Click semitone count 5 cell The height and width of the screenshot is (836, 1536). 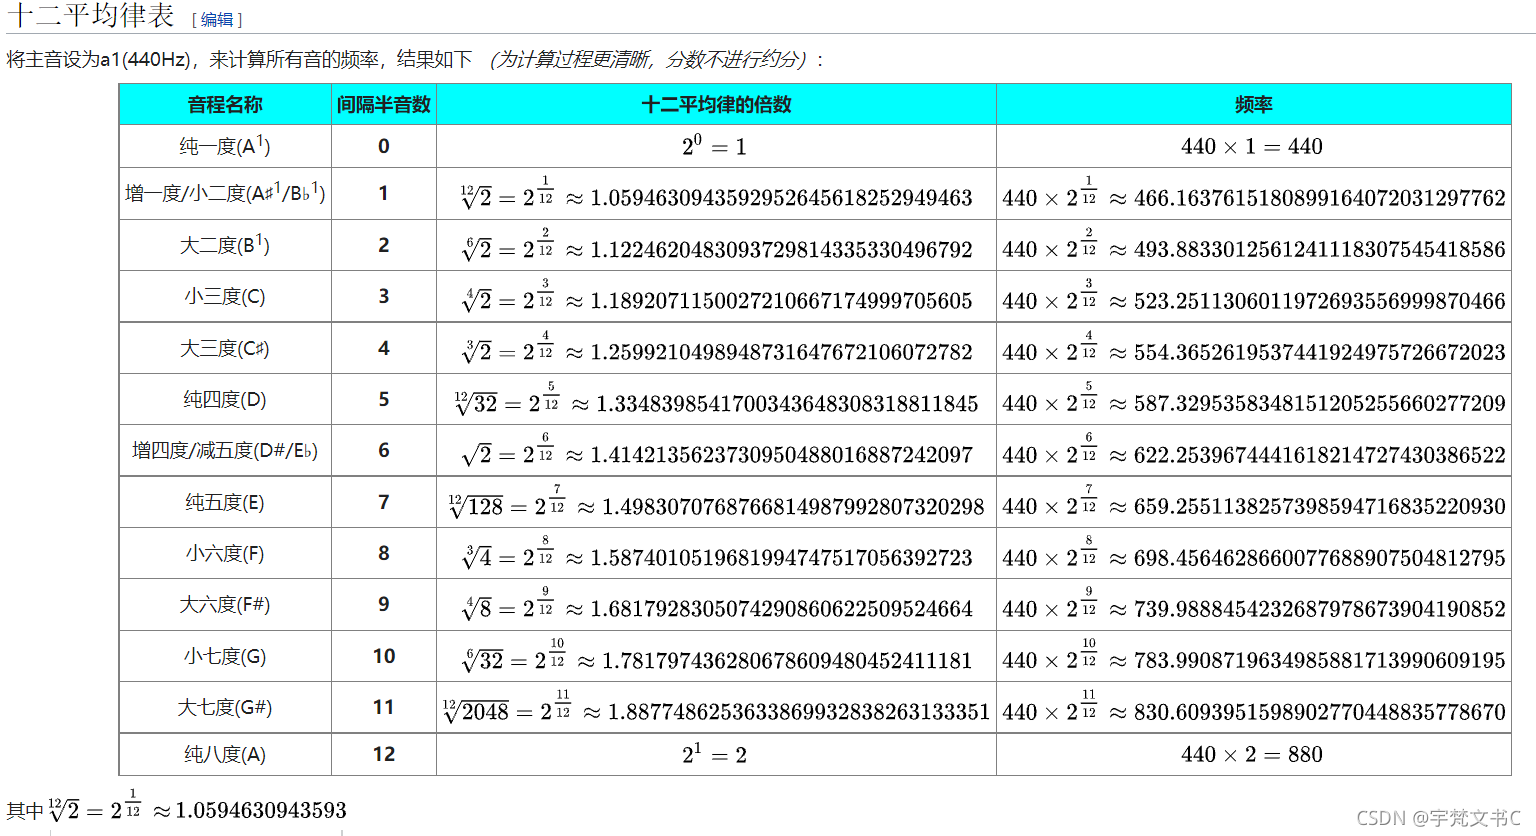tap(384, 399)
